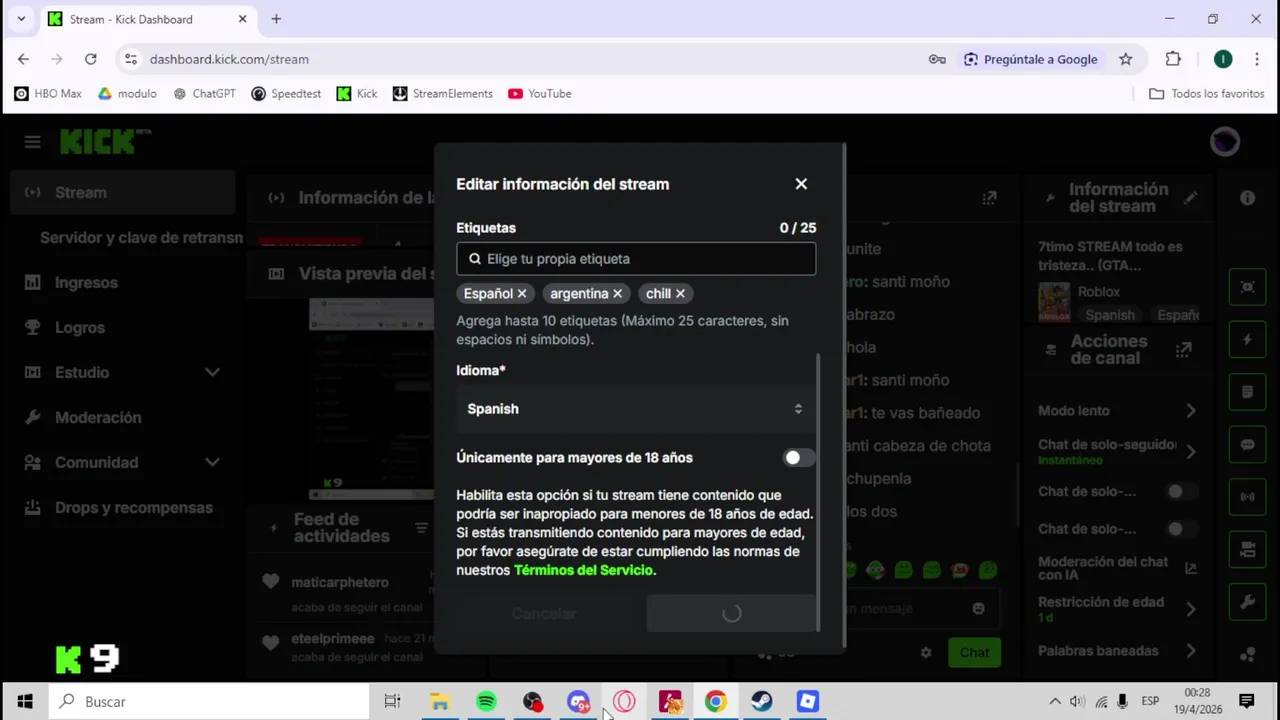Click the Kick Beta logo
Viewport: 1280px width, 720px height.
tap(104, 142)
